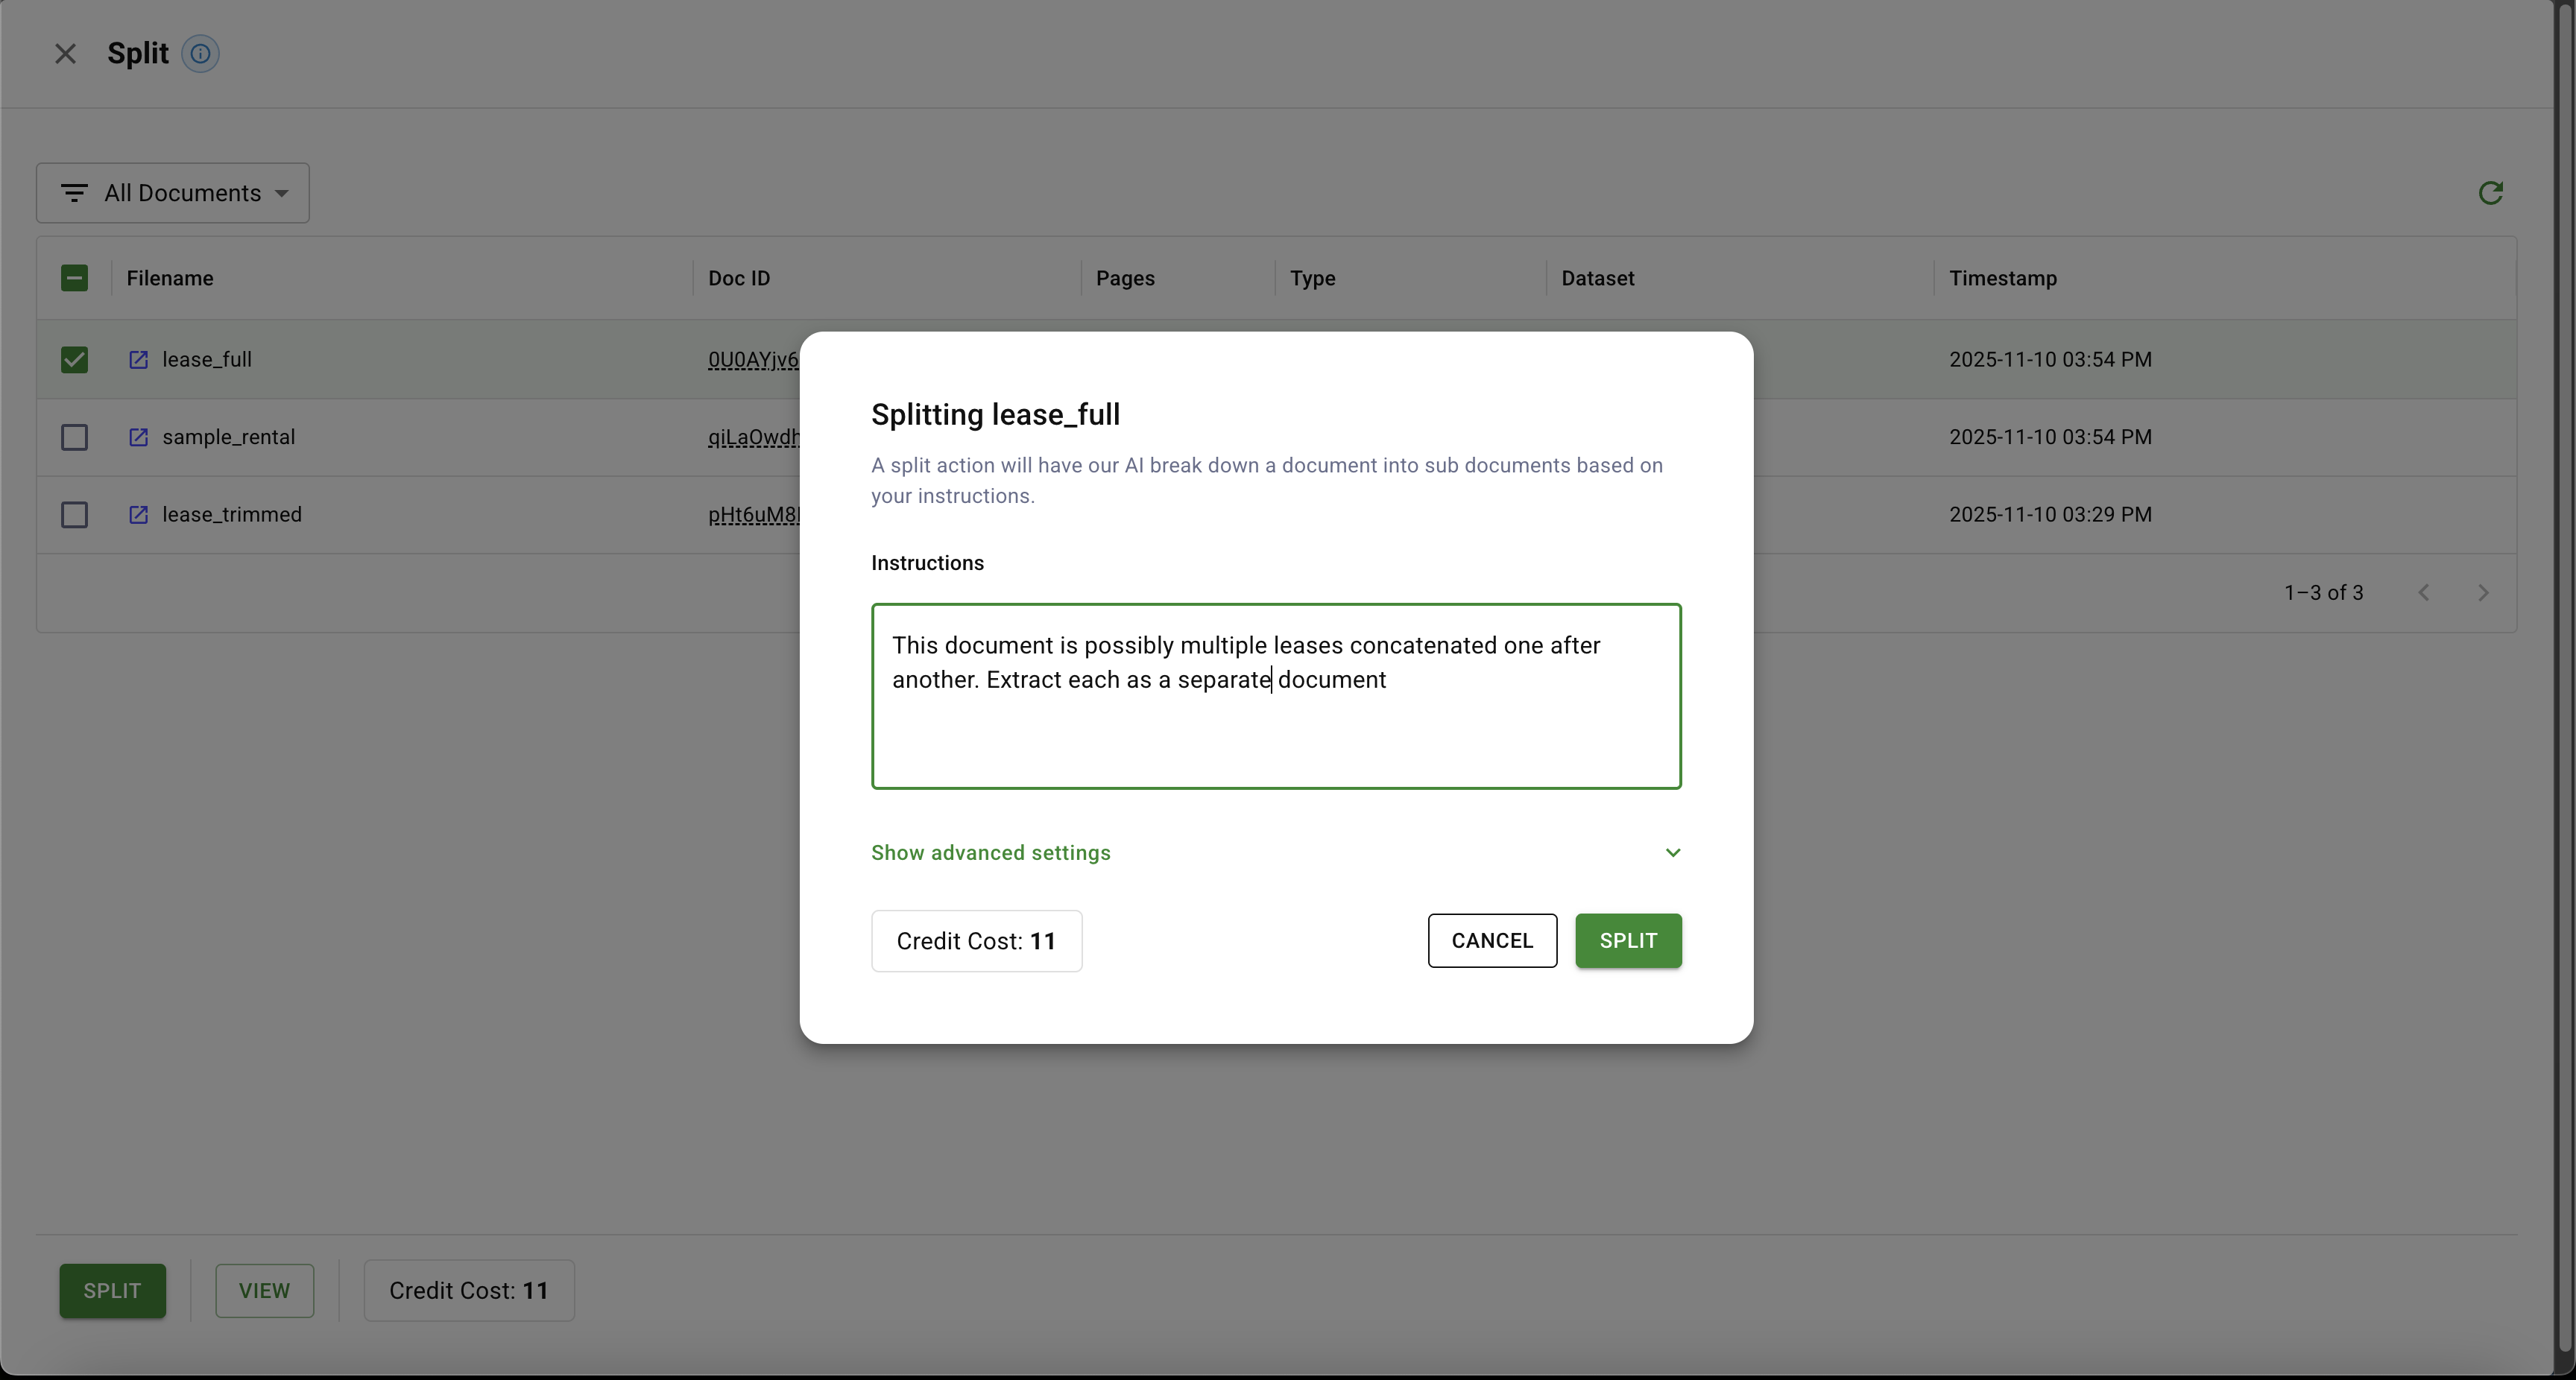Confirm with the dialog's green SPLIT button

1627,941
